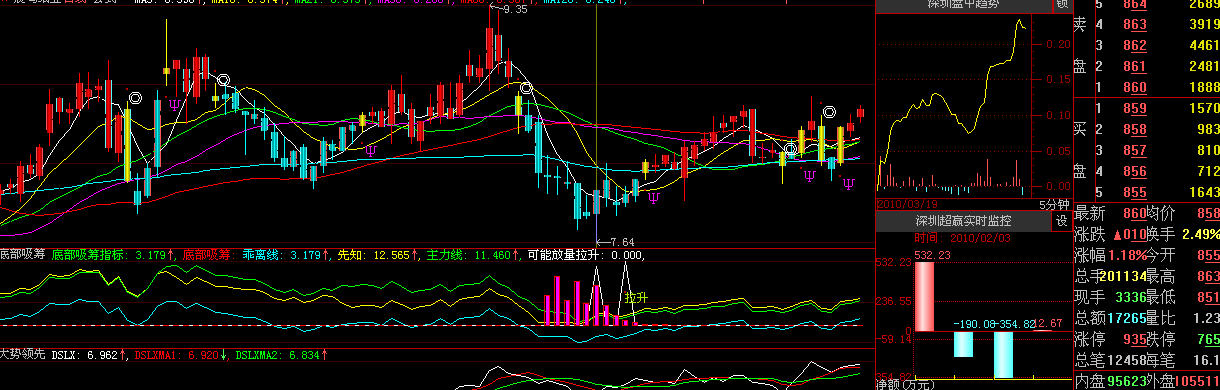Click the 7.64 low price label
The width and height of the screenshot is (1220, 390).
coord(621,241)
